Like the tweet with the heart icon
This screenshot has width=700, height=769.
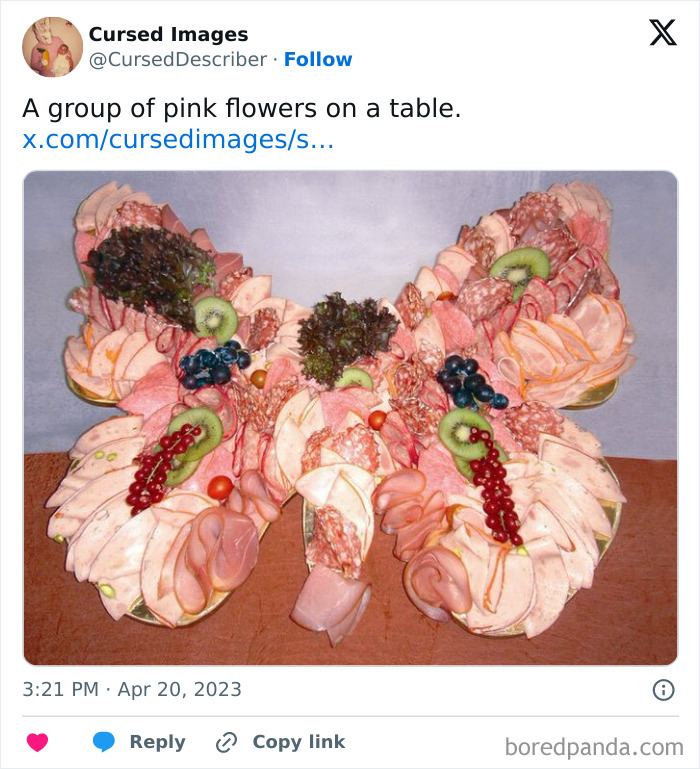coord(37,742)
